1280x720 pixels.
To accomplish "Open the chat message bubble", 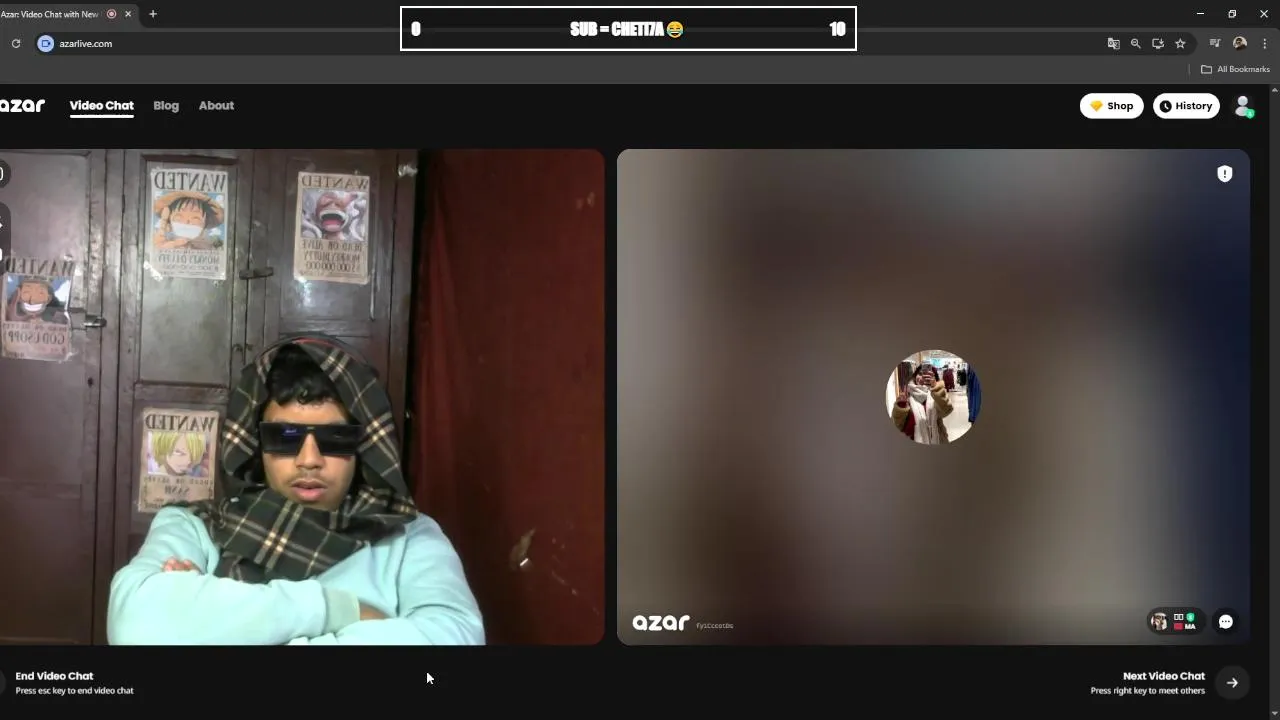I will click(x=1225, y=622).
